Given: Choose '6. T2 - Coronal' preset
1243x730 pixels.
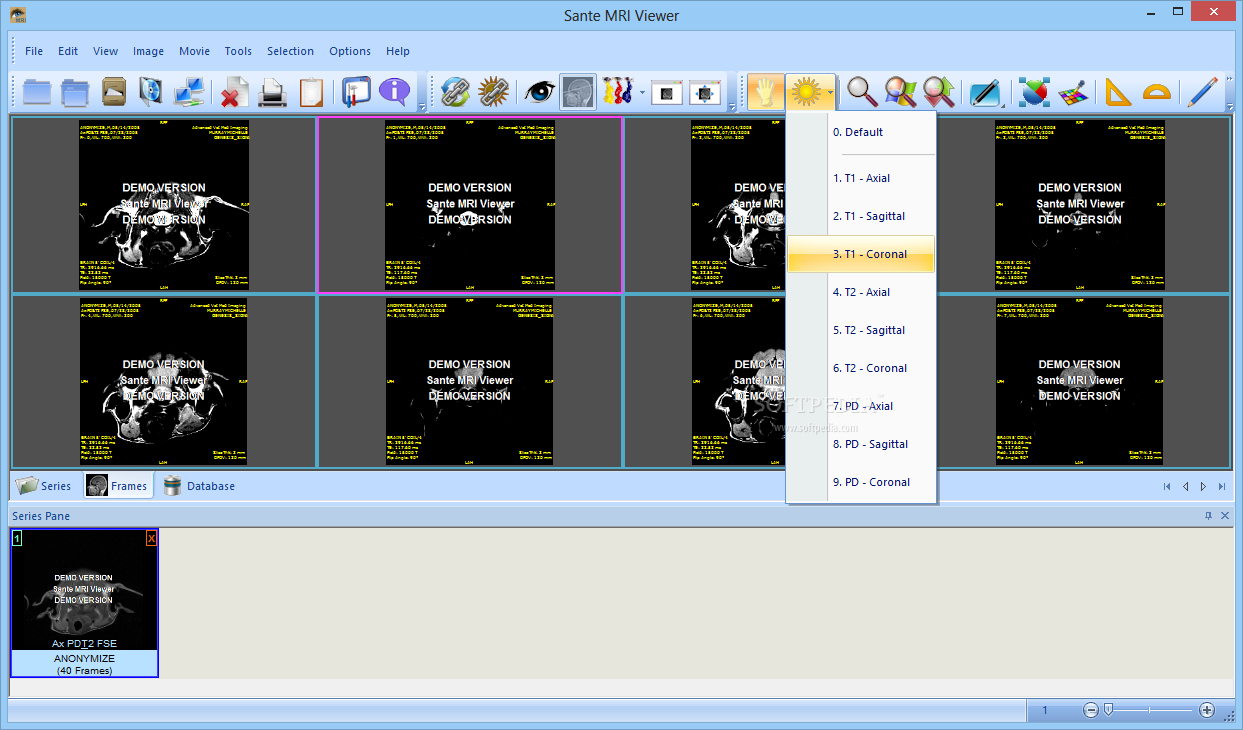Looking at the screenshot, I should click(861, 368).
